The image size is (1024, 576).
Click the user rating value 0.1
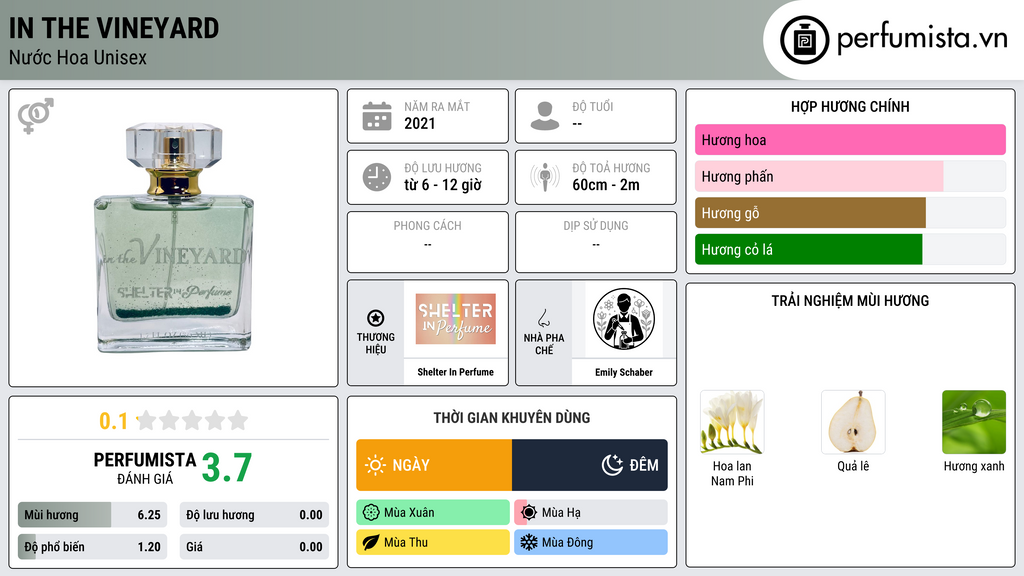tap(114, 421)
